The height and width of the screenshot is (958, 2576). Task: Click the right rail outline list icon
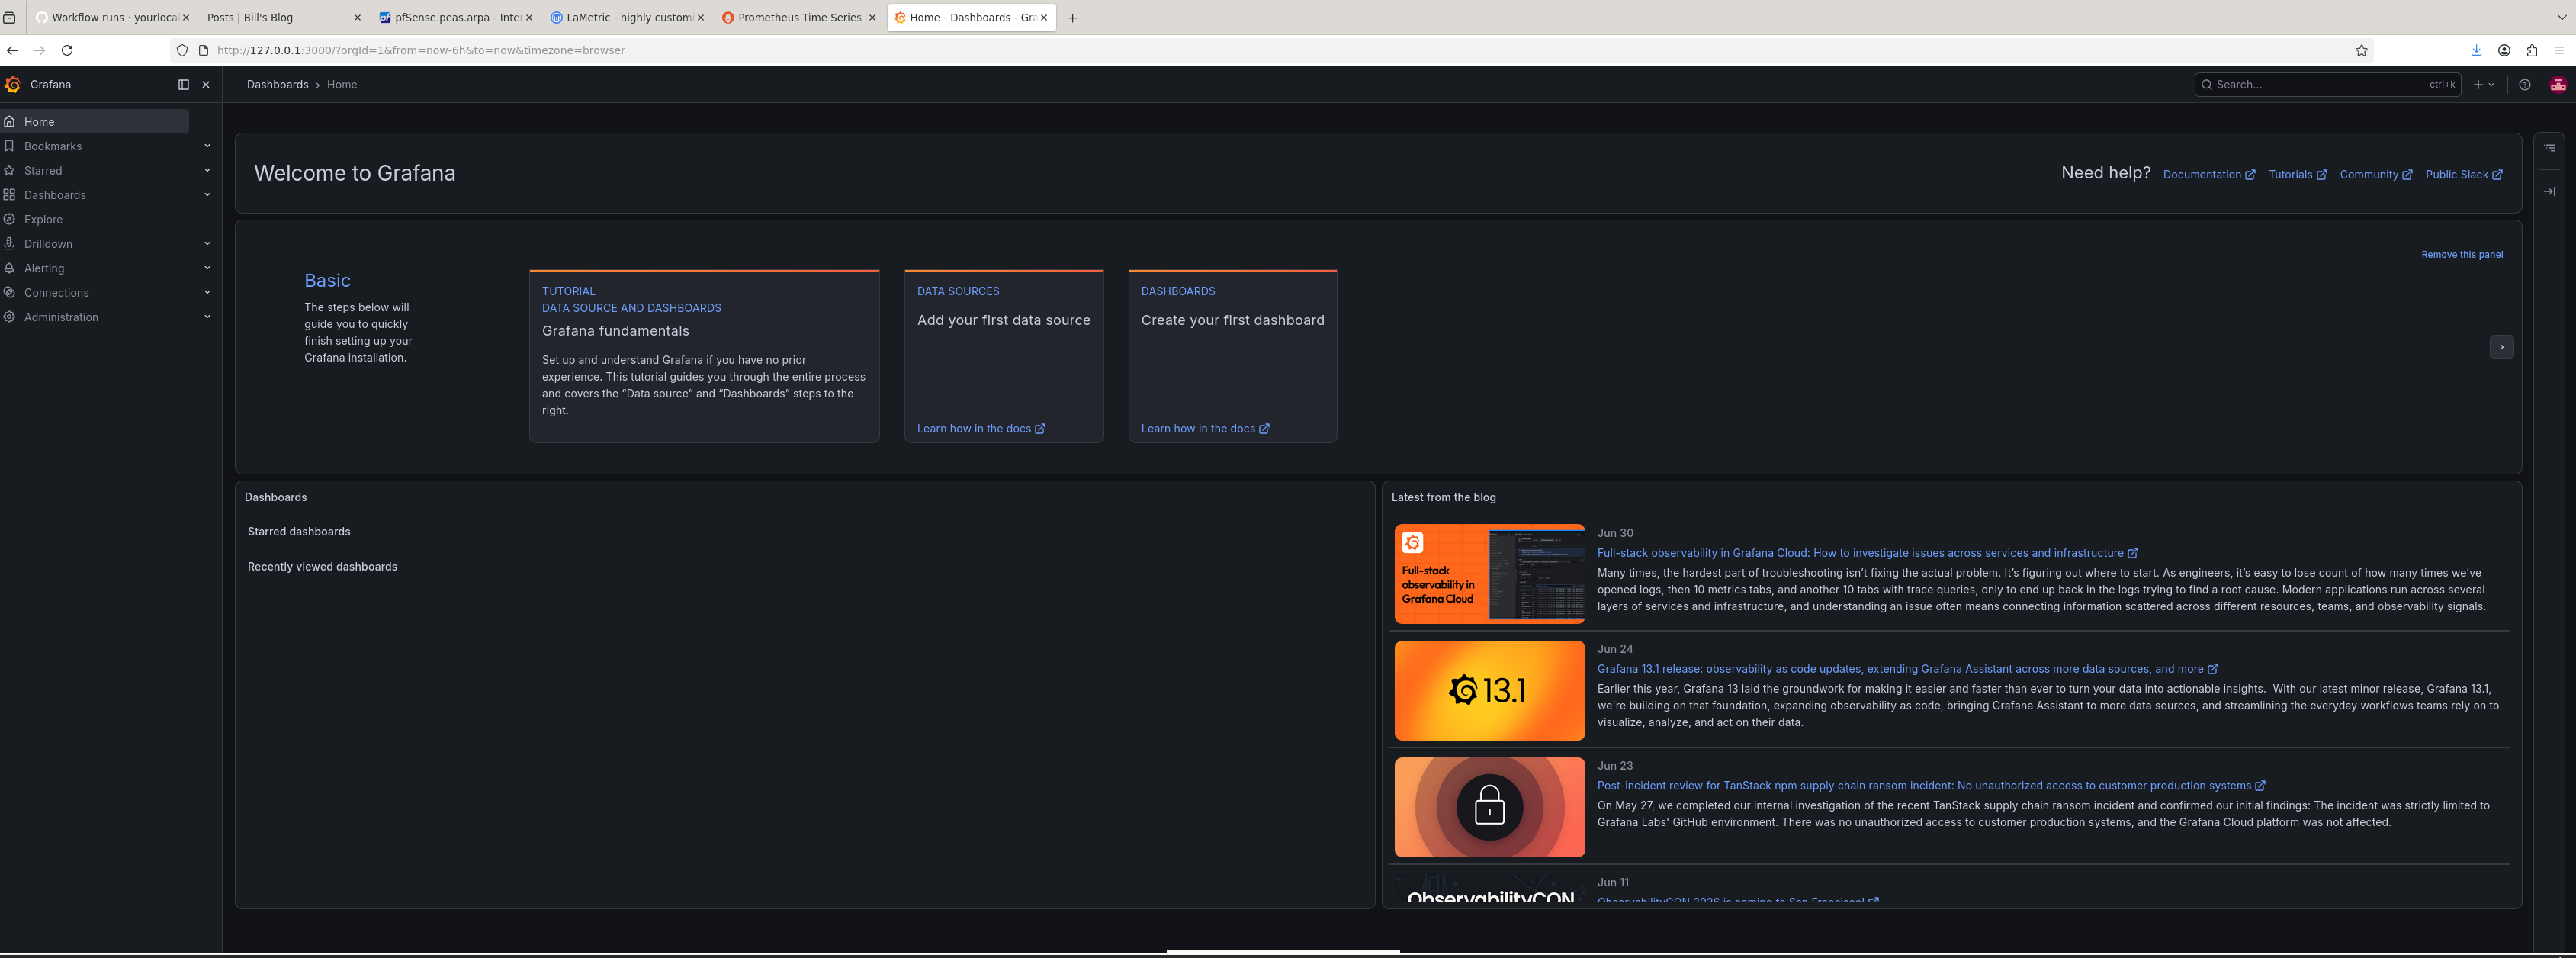point(2550,148)
